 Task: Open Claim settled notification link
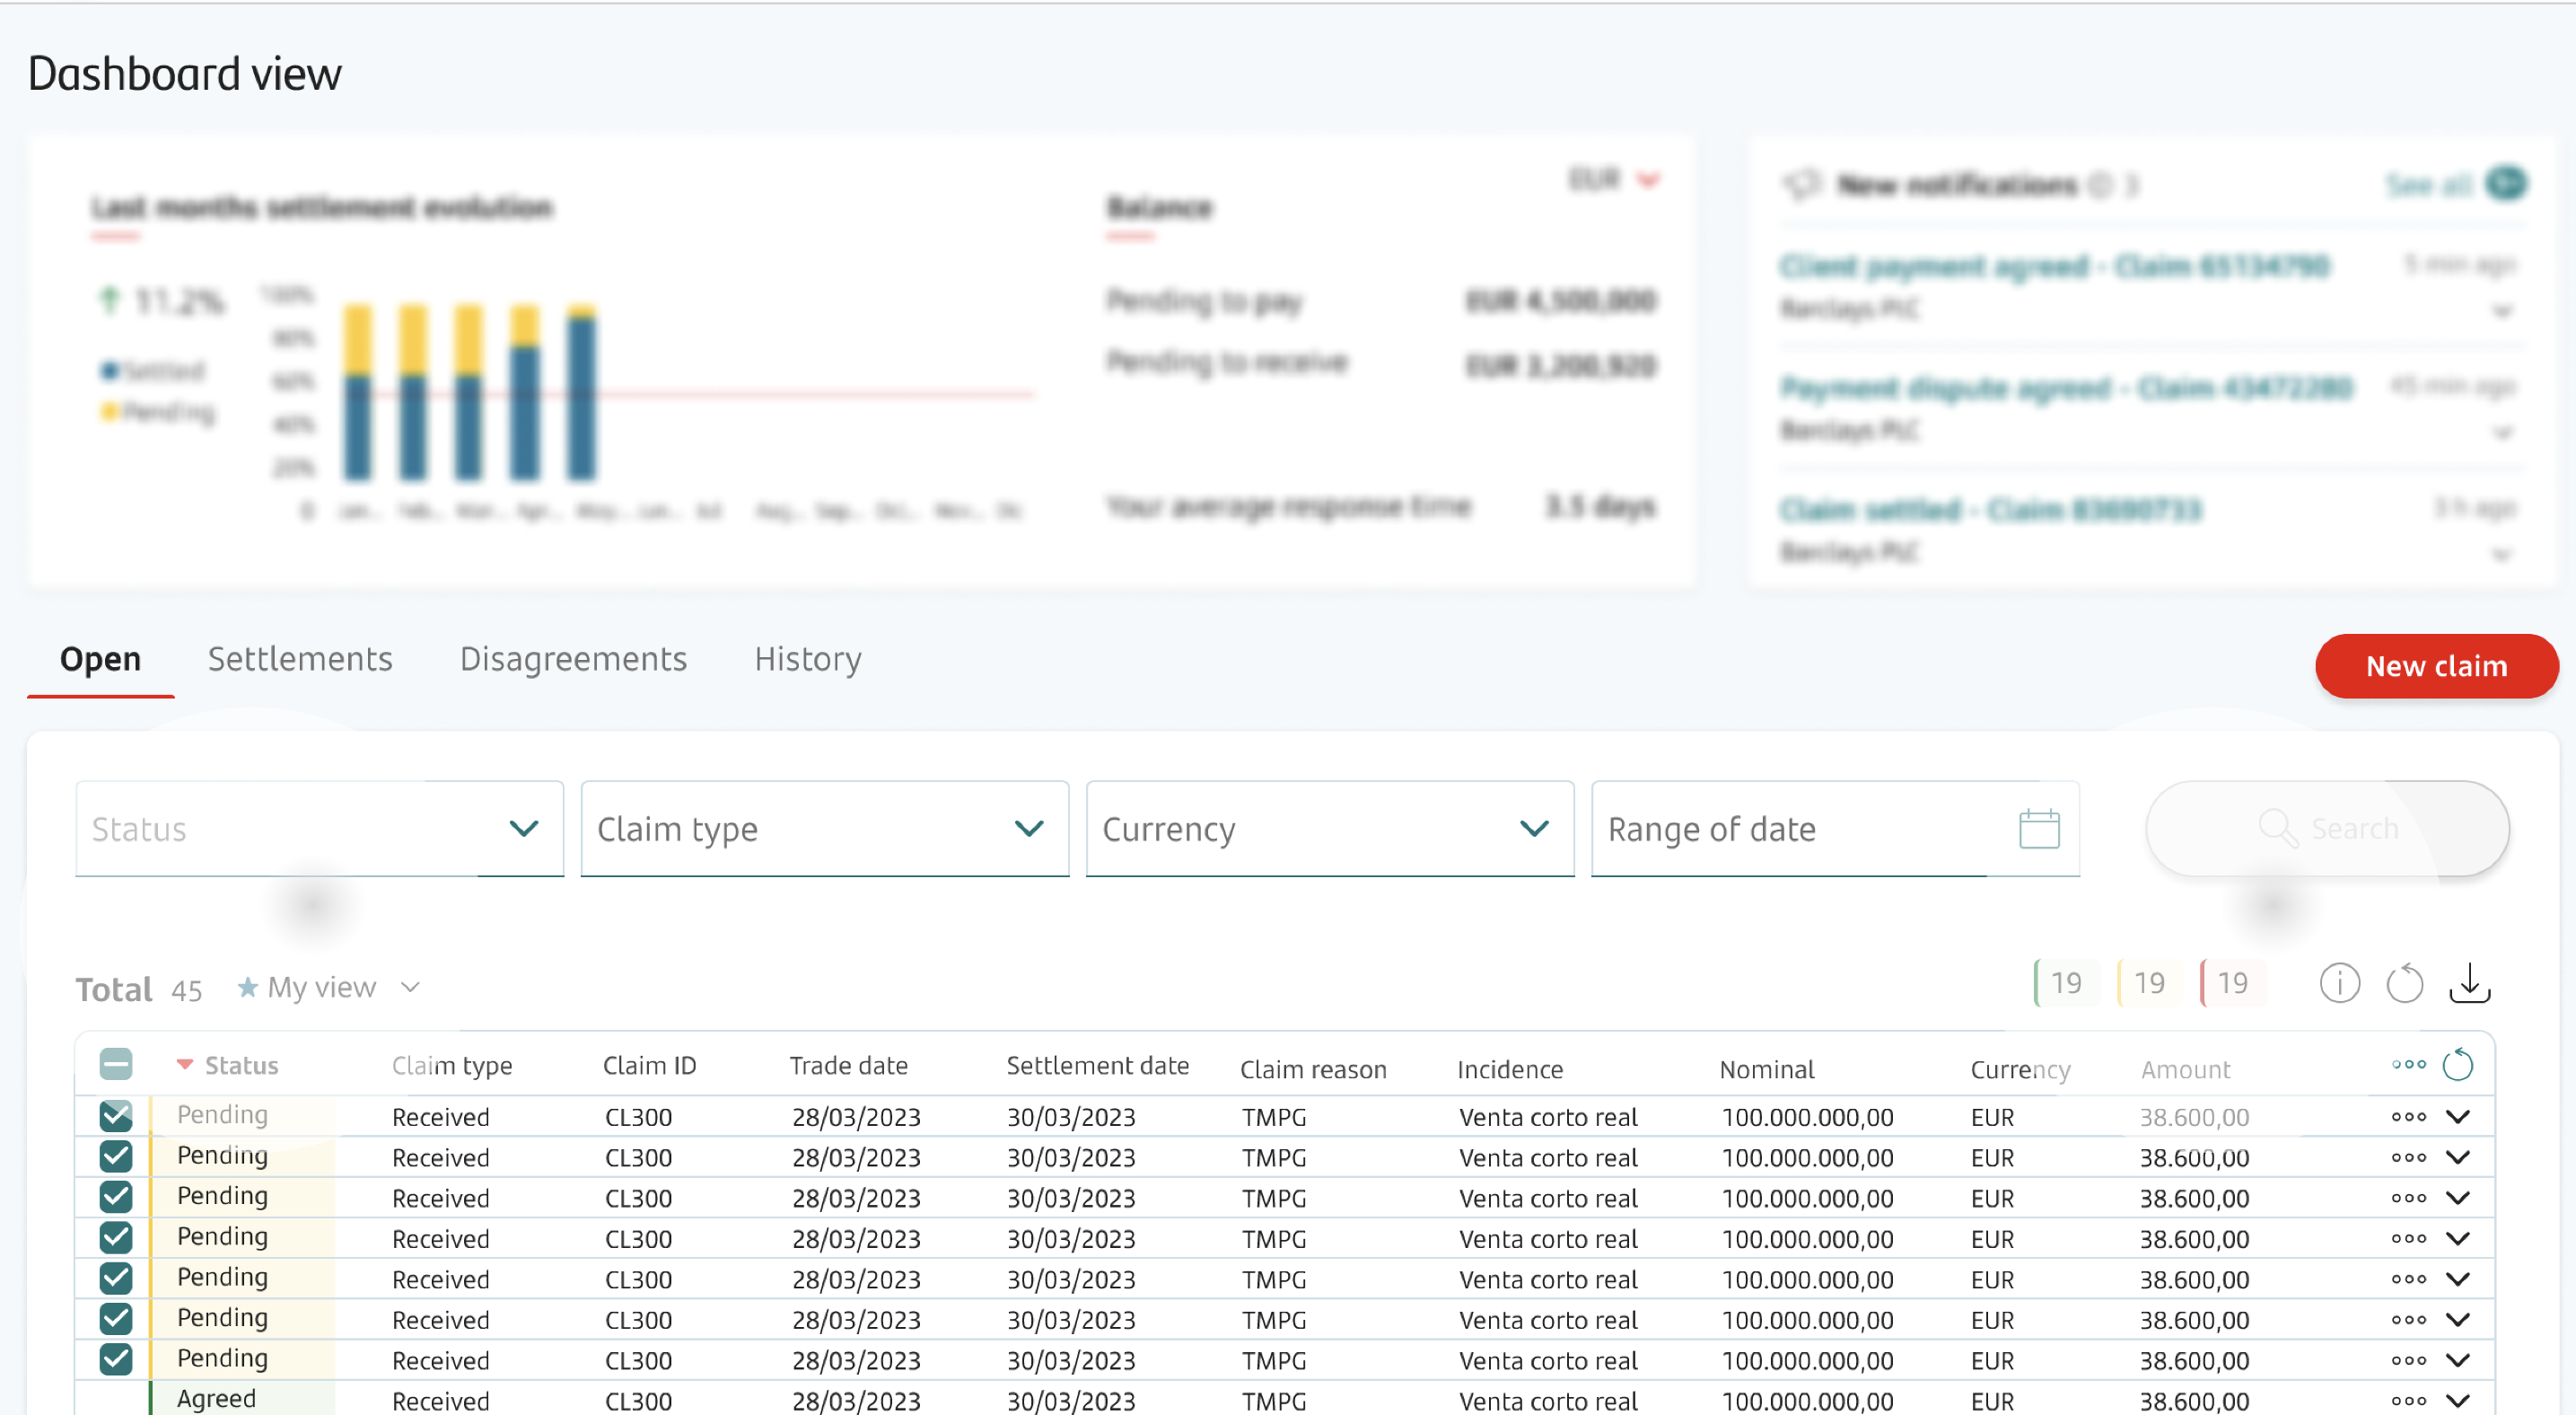coord(1990,509)
